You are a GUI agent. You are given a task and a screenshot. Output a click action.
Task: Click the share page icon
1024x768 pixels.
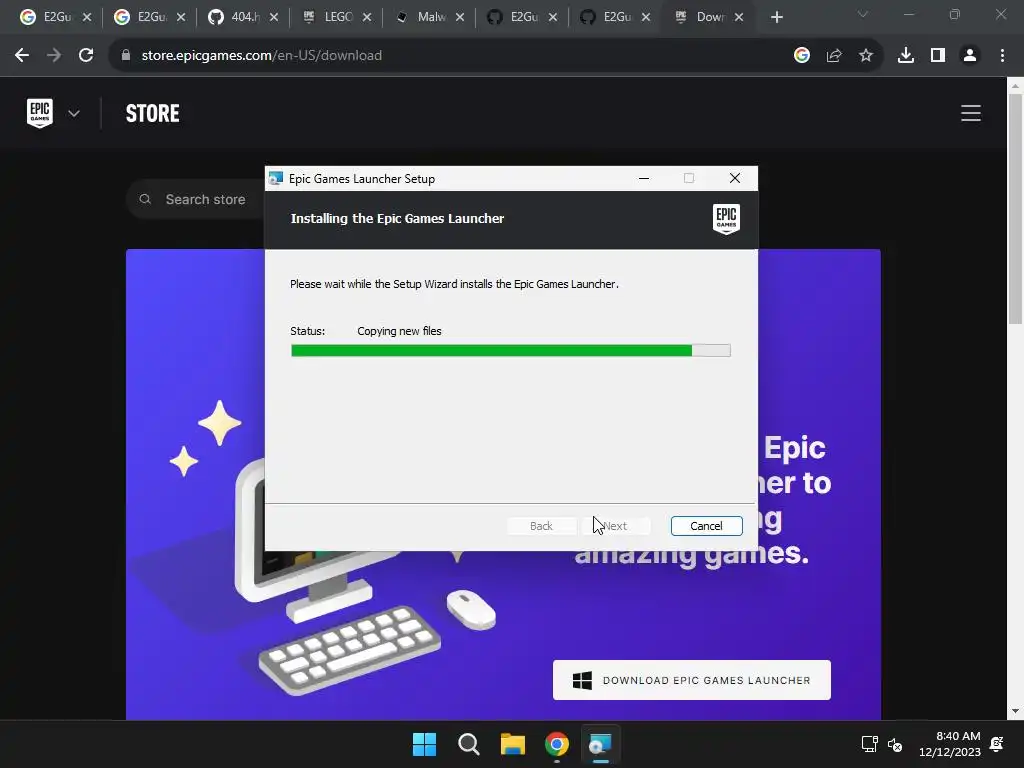pyautogui.click(x=834, y=56)
